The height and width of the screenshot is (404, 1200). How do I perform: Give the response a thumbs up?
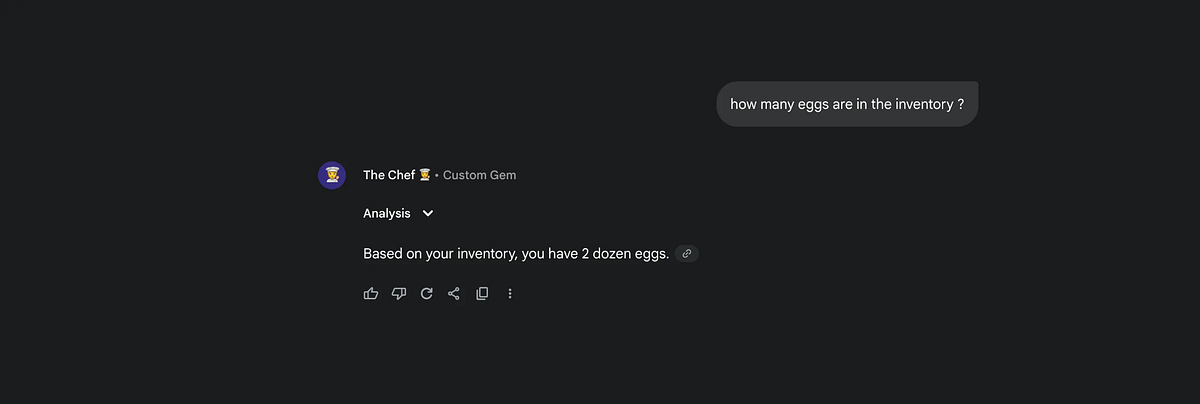point(371,294)
